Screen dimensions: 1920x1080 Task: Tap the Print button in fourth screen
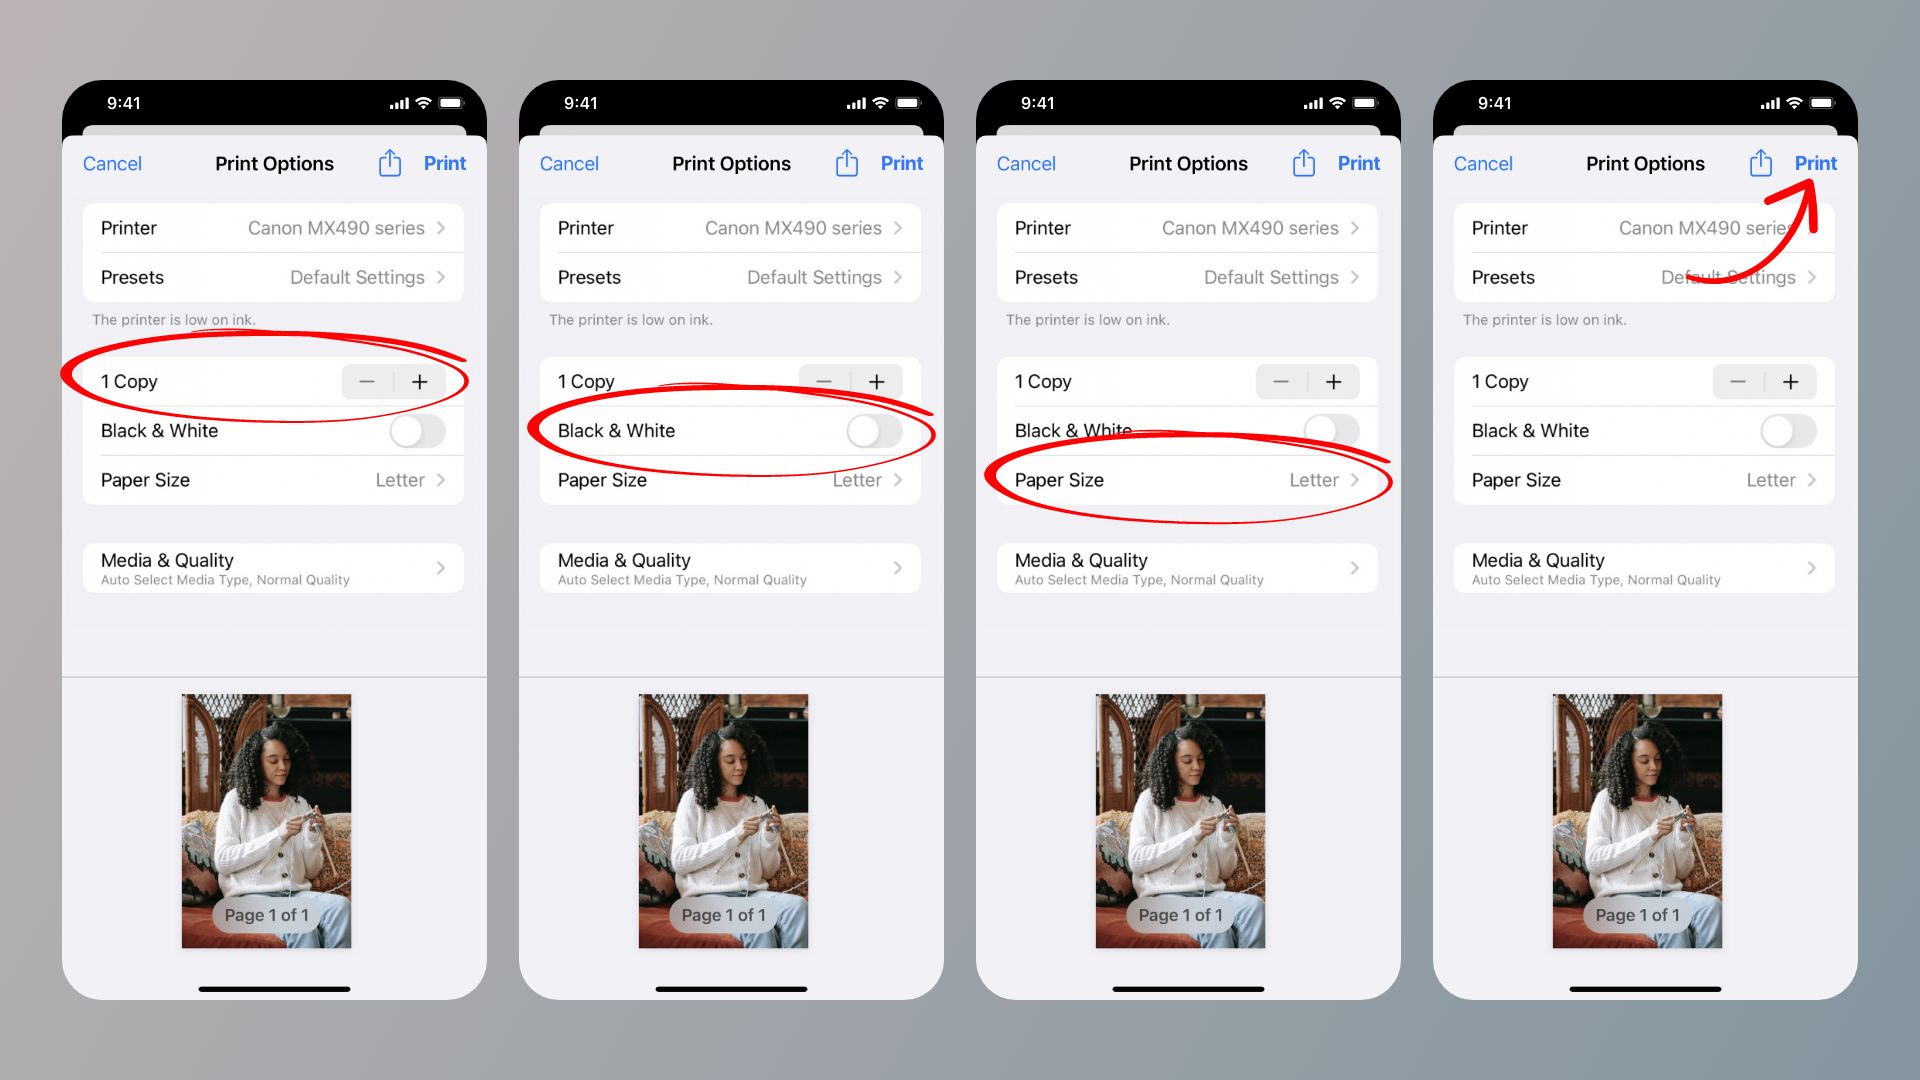click(1816, 162)
